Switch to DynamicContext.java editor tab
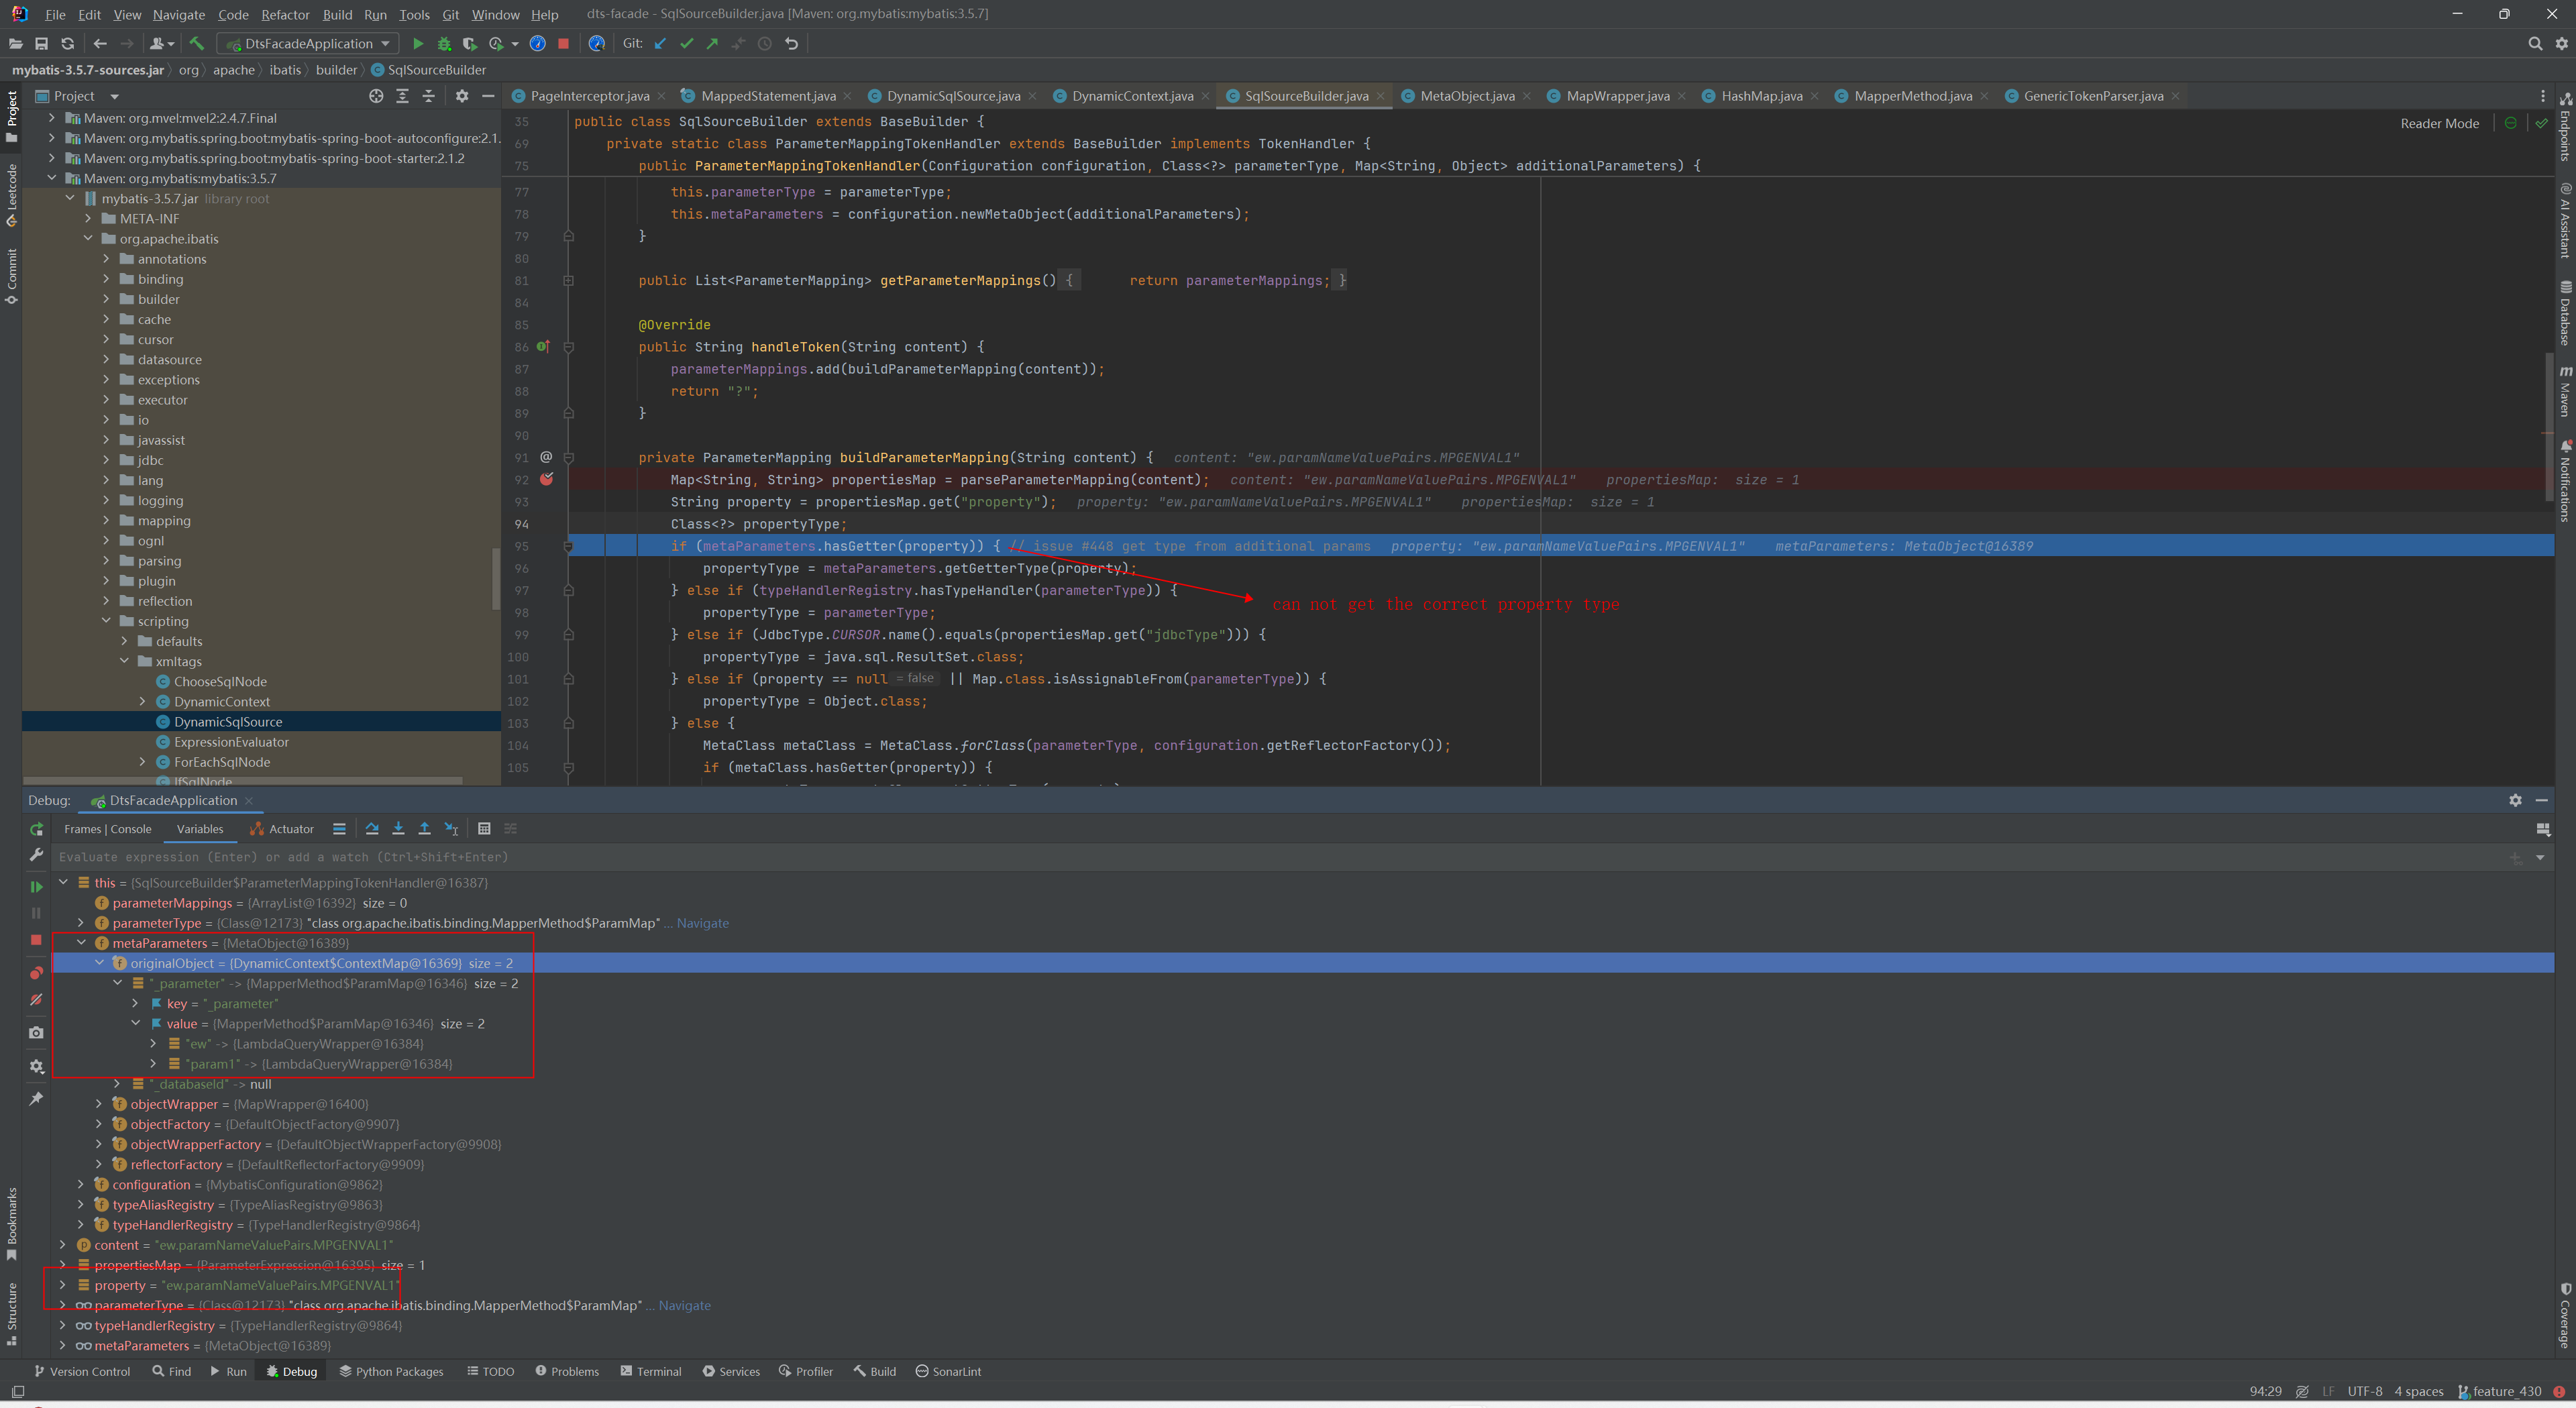Image resolution: width=2576 pixels, height=1408 pixels. (1132, 96)
